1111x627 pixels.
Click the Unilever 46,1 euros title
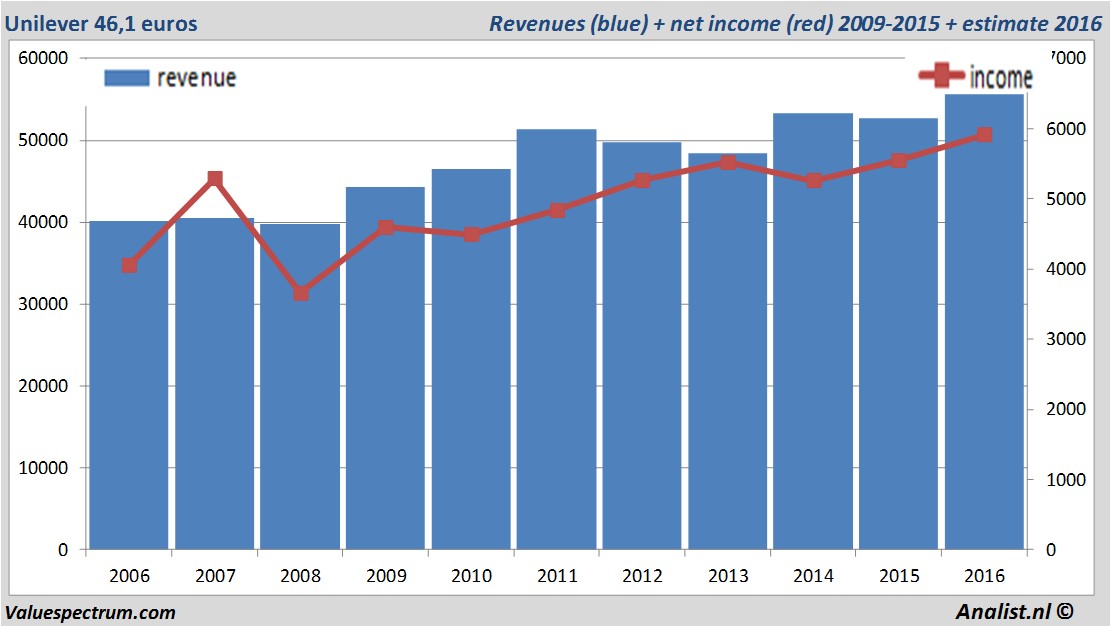pyautogui.click(x=101, y=23)
